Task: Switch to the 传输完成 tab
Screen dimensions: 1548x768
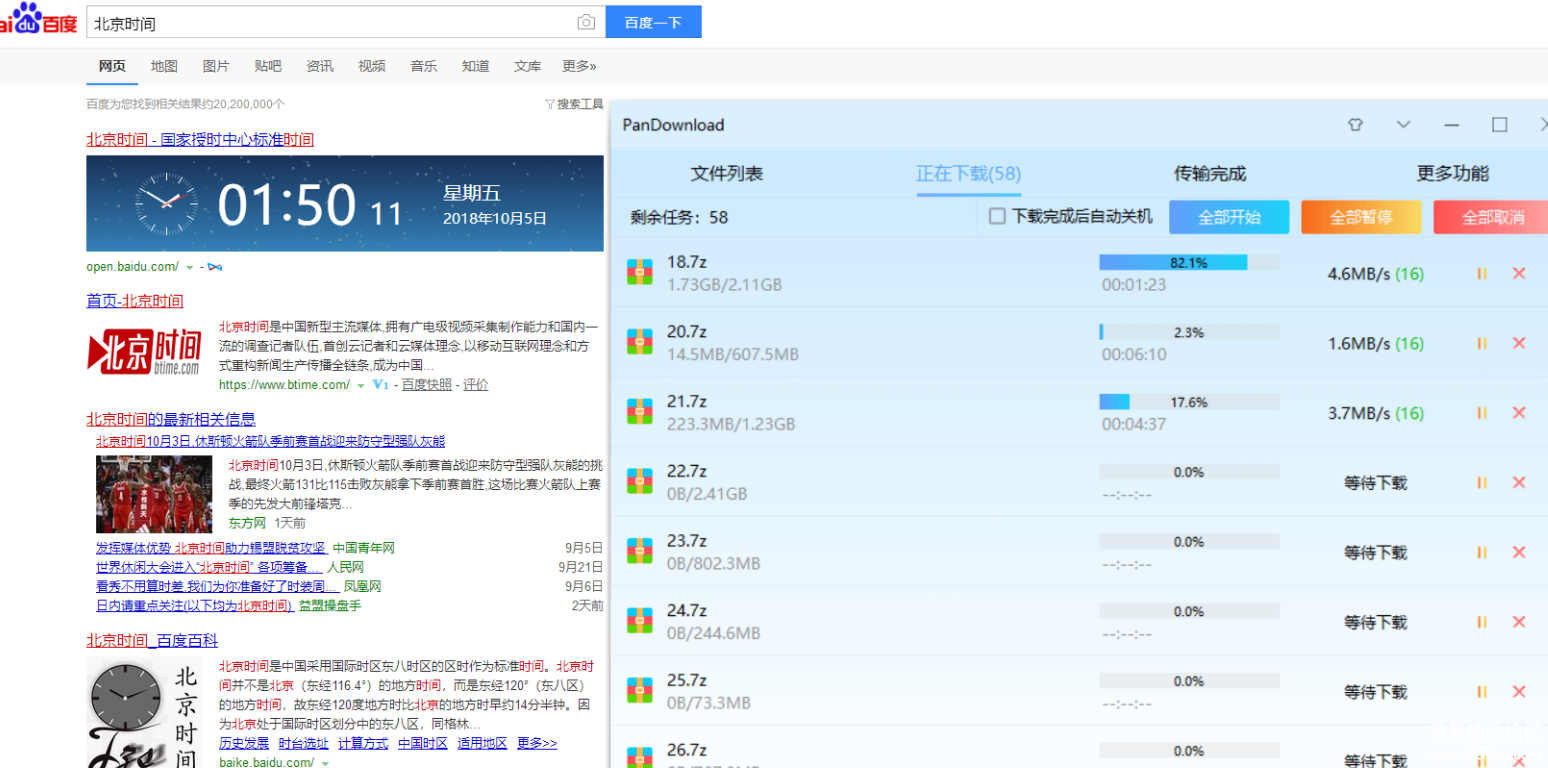Action: click(x=1210, y=174)
